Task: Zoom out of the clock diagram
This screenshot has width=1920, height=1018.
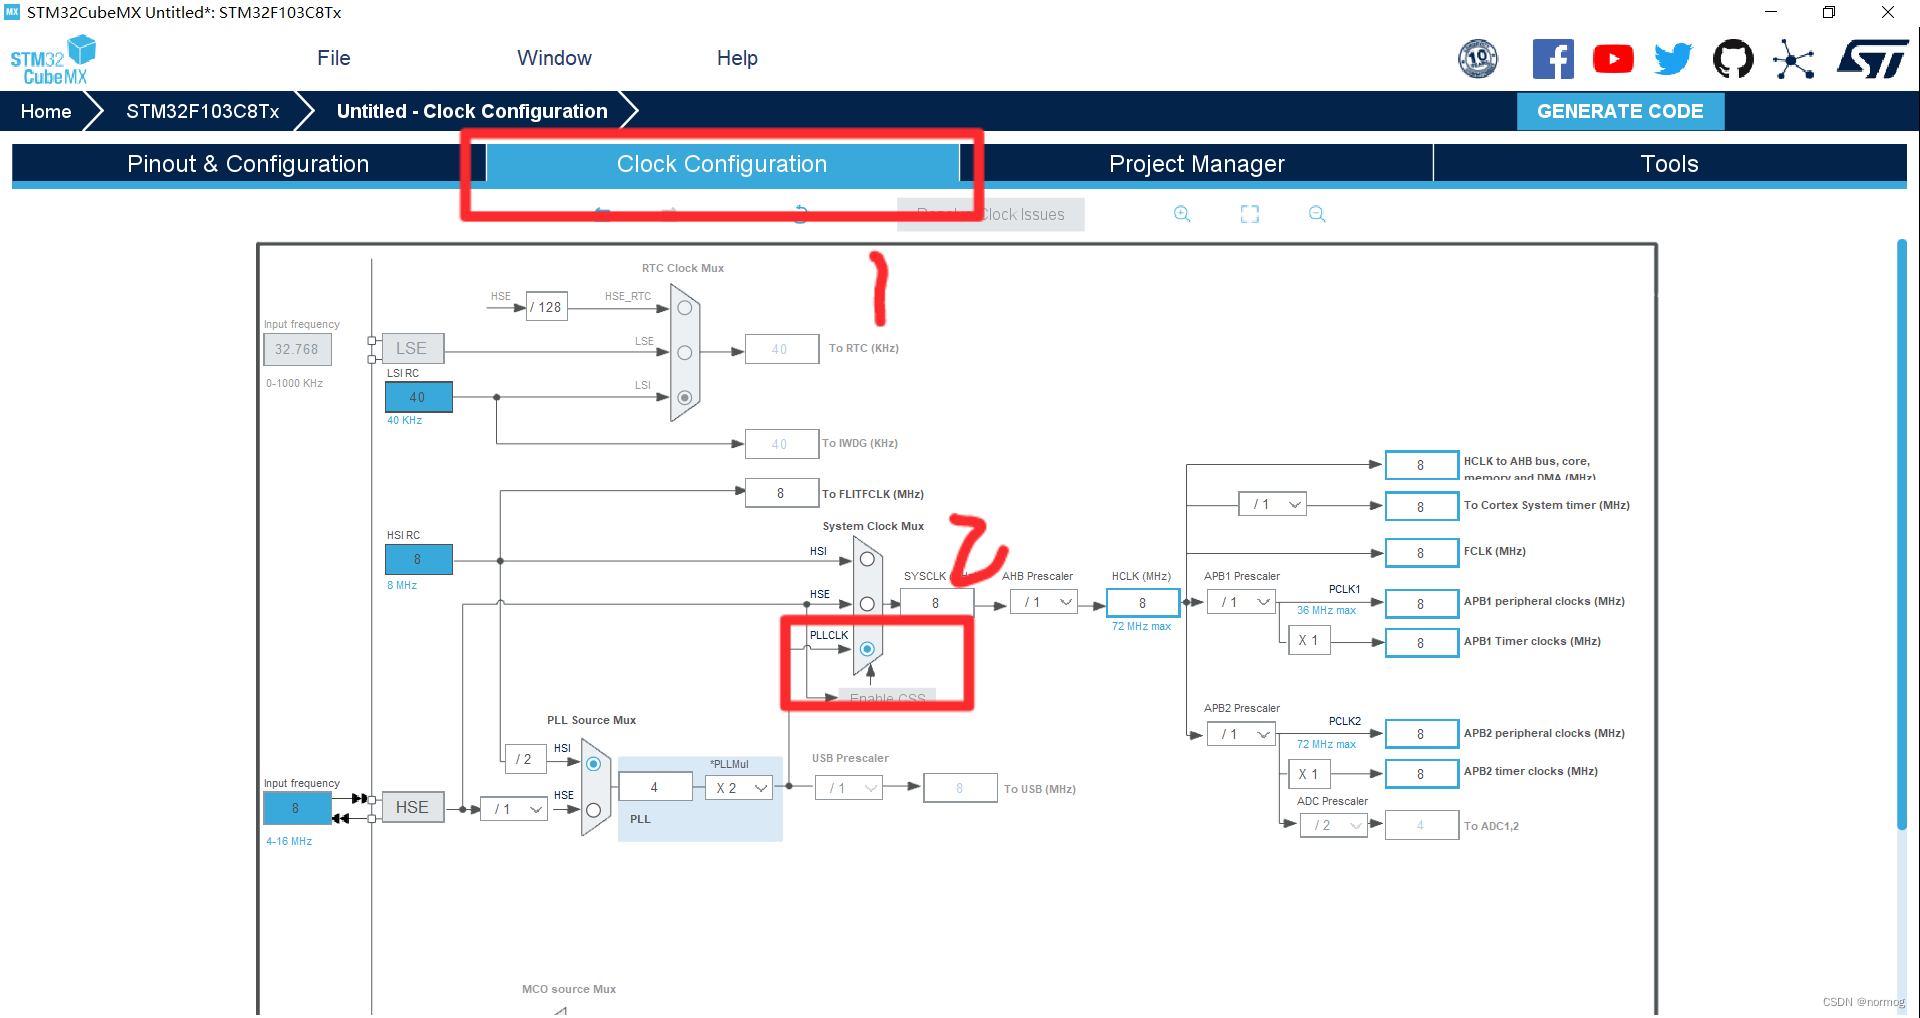Action: [1317, 214]
